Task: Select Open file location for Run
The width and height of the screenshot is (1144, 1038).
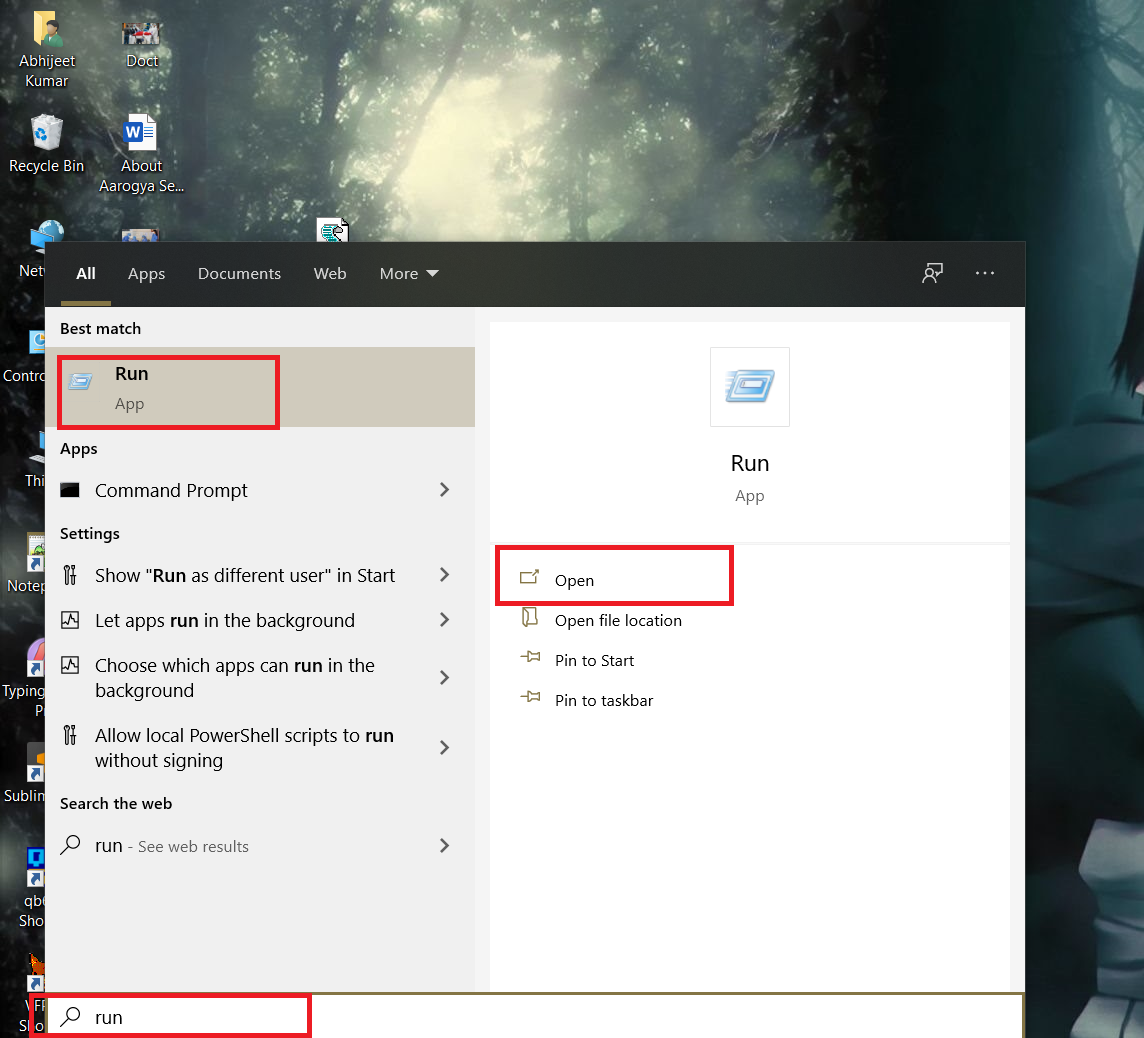Action: pyautogui.click(x=618, y=620)
